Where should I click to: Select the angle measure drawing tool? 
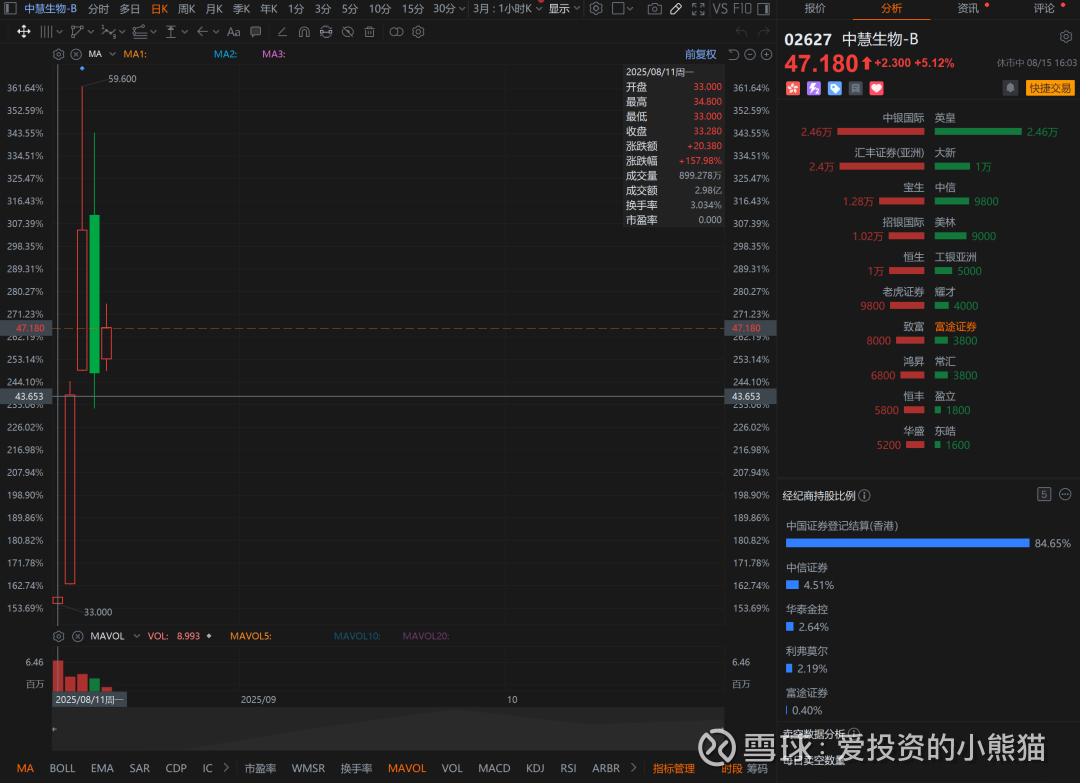[282, 32]
